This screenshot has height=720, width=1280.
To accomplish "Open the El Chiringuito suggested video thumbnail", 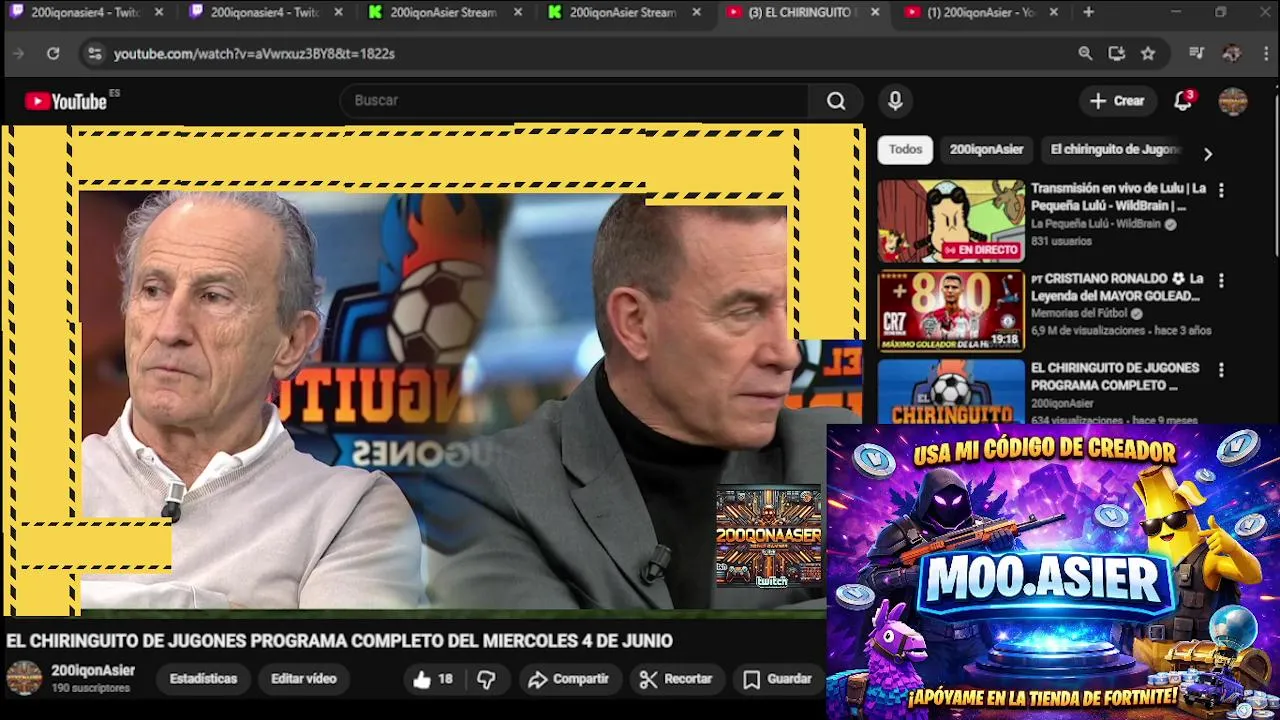I will [x=951, y=392].
